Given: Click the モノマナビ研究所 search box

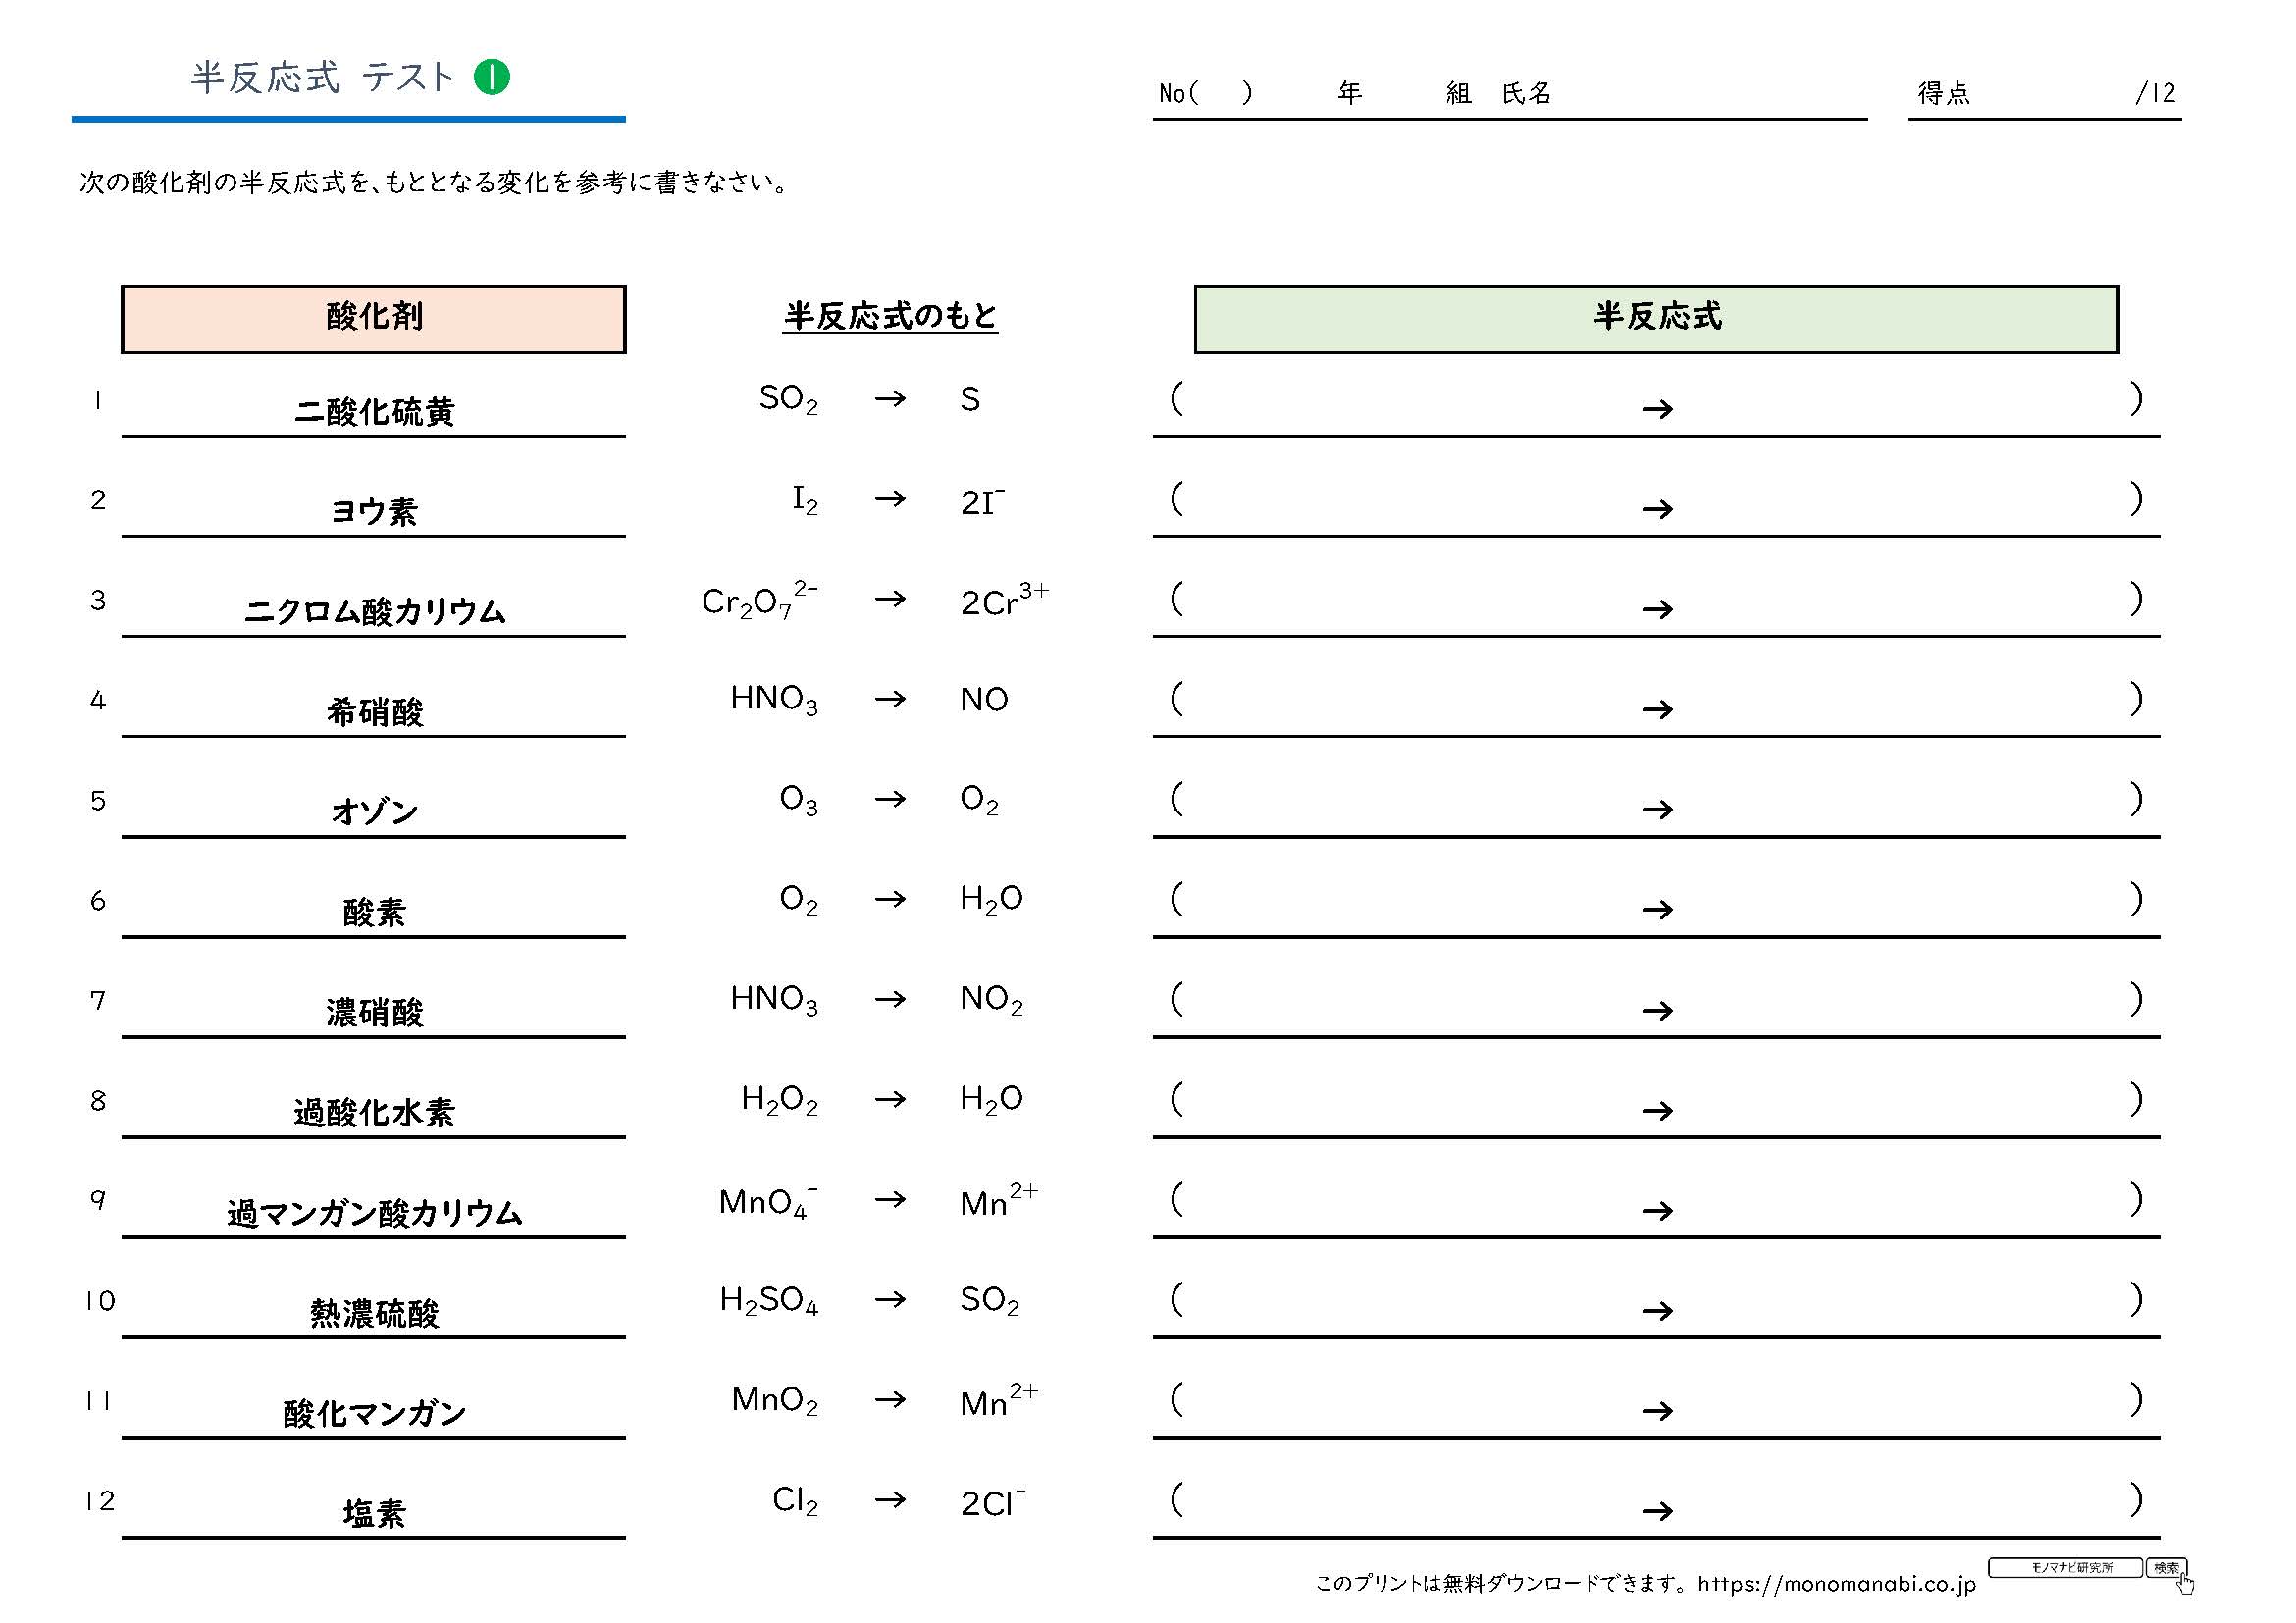Looking at the screenshot, I should point(2065,1567).
